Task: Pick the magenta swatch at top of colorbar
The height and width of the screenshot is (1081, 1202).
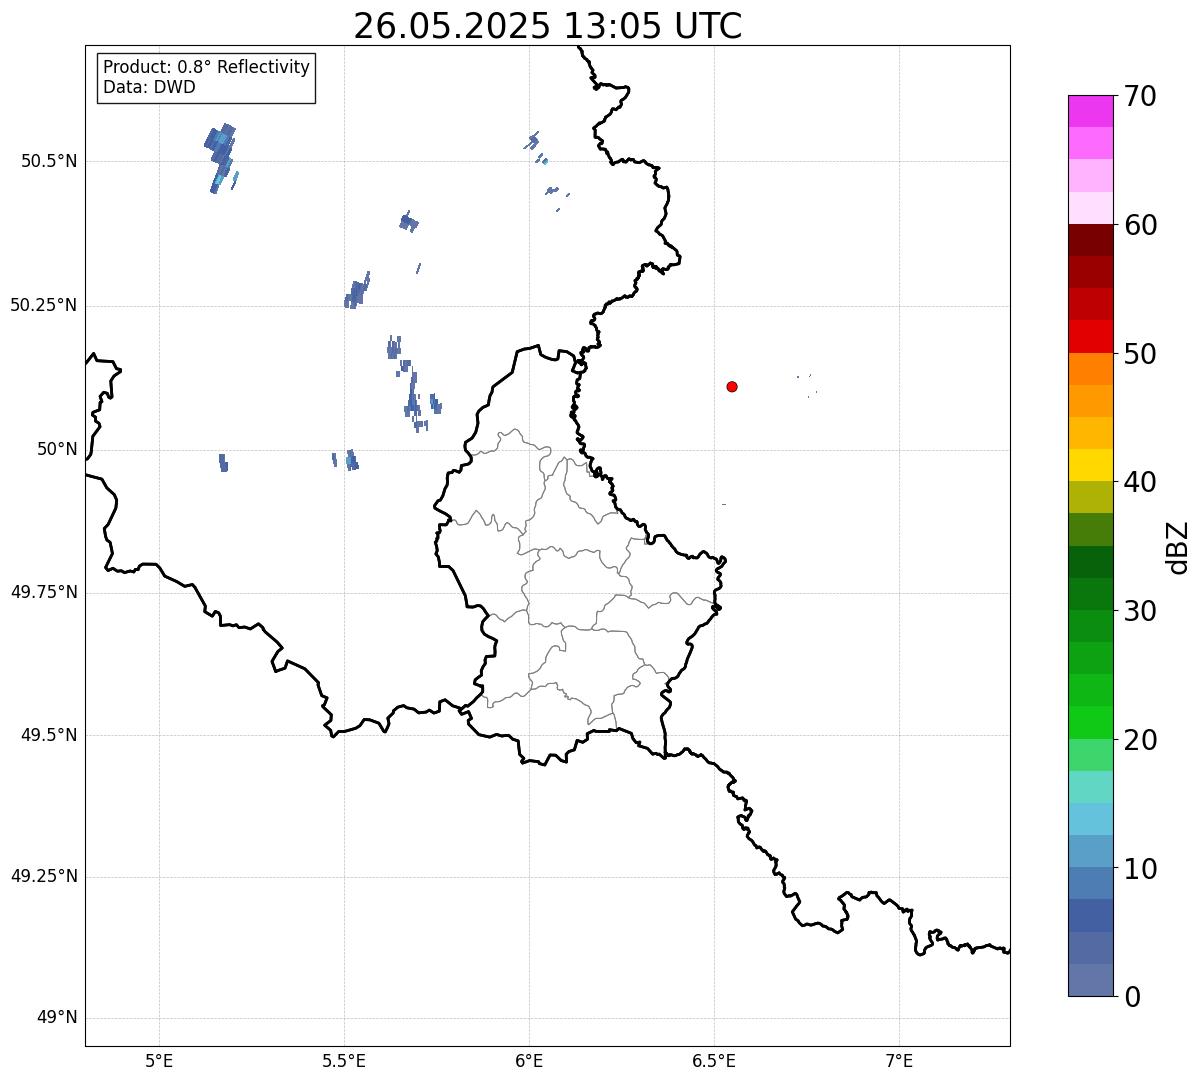Action: 1091,111
